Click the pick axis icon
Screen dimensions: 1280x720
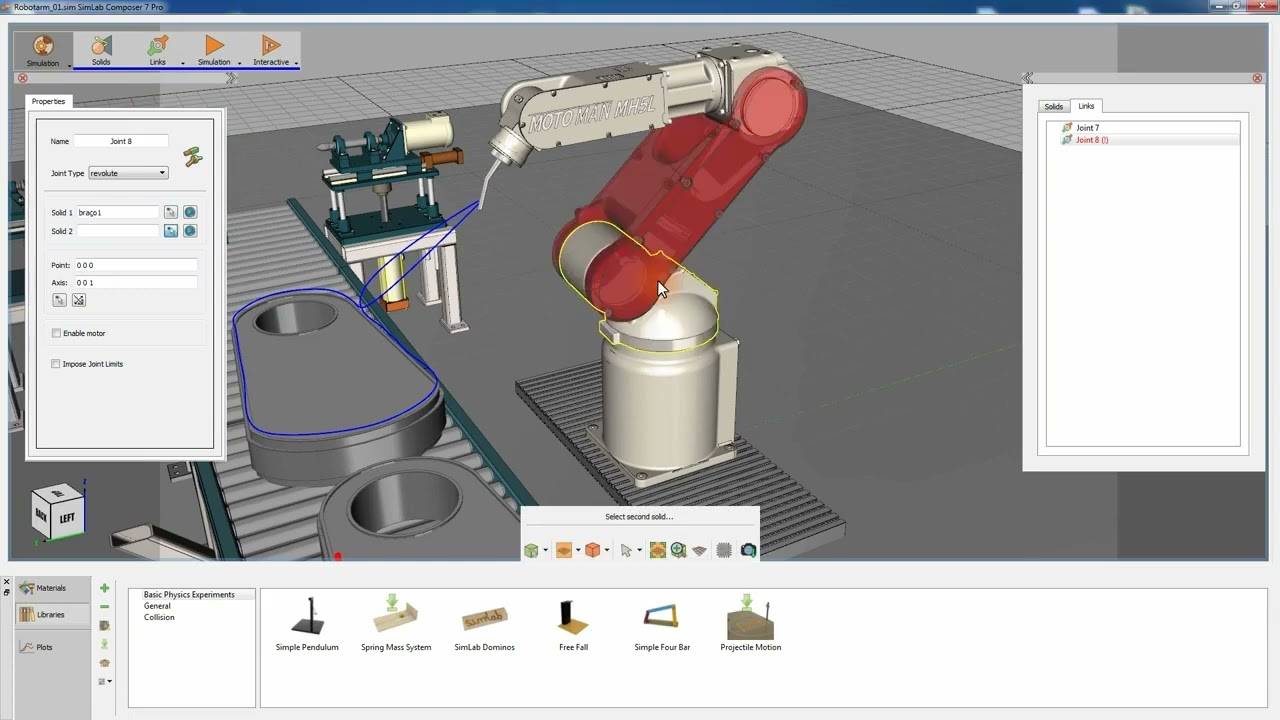tap(79, 300)
